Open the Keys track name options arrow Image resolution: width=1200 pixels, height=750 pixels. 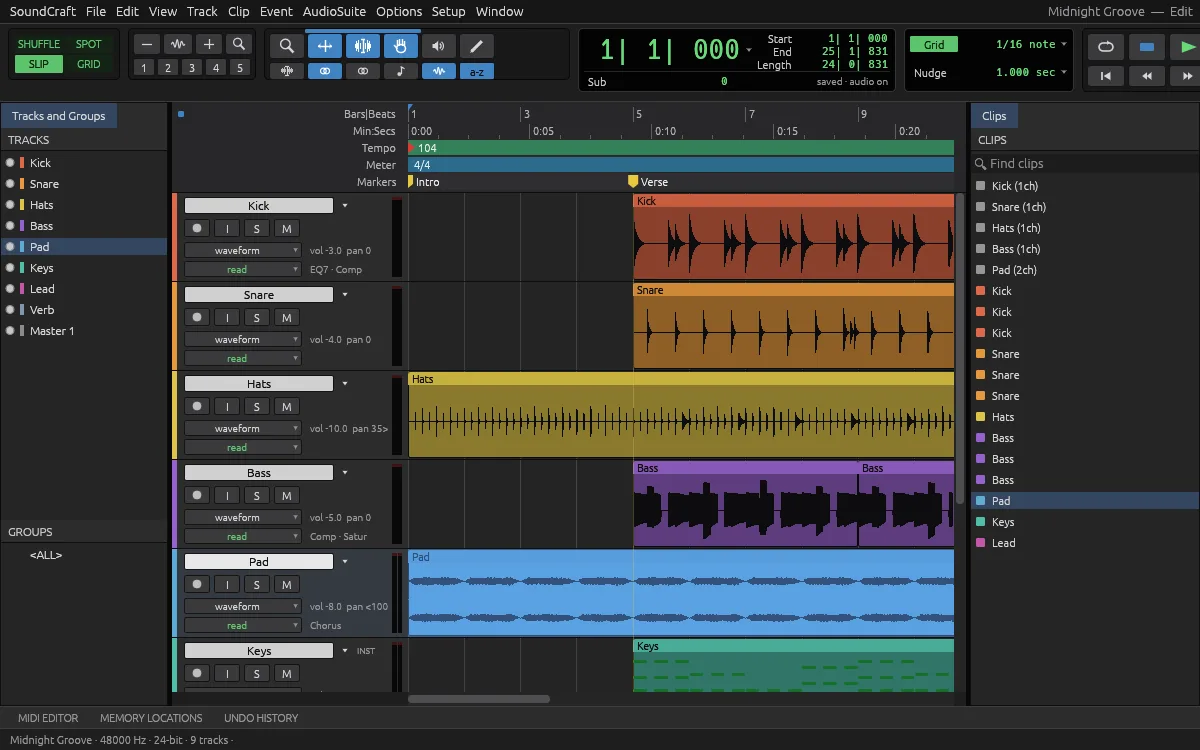[345, 651]
